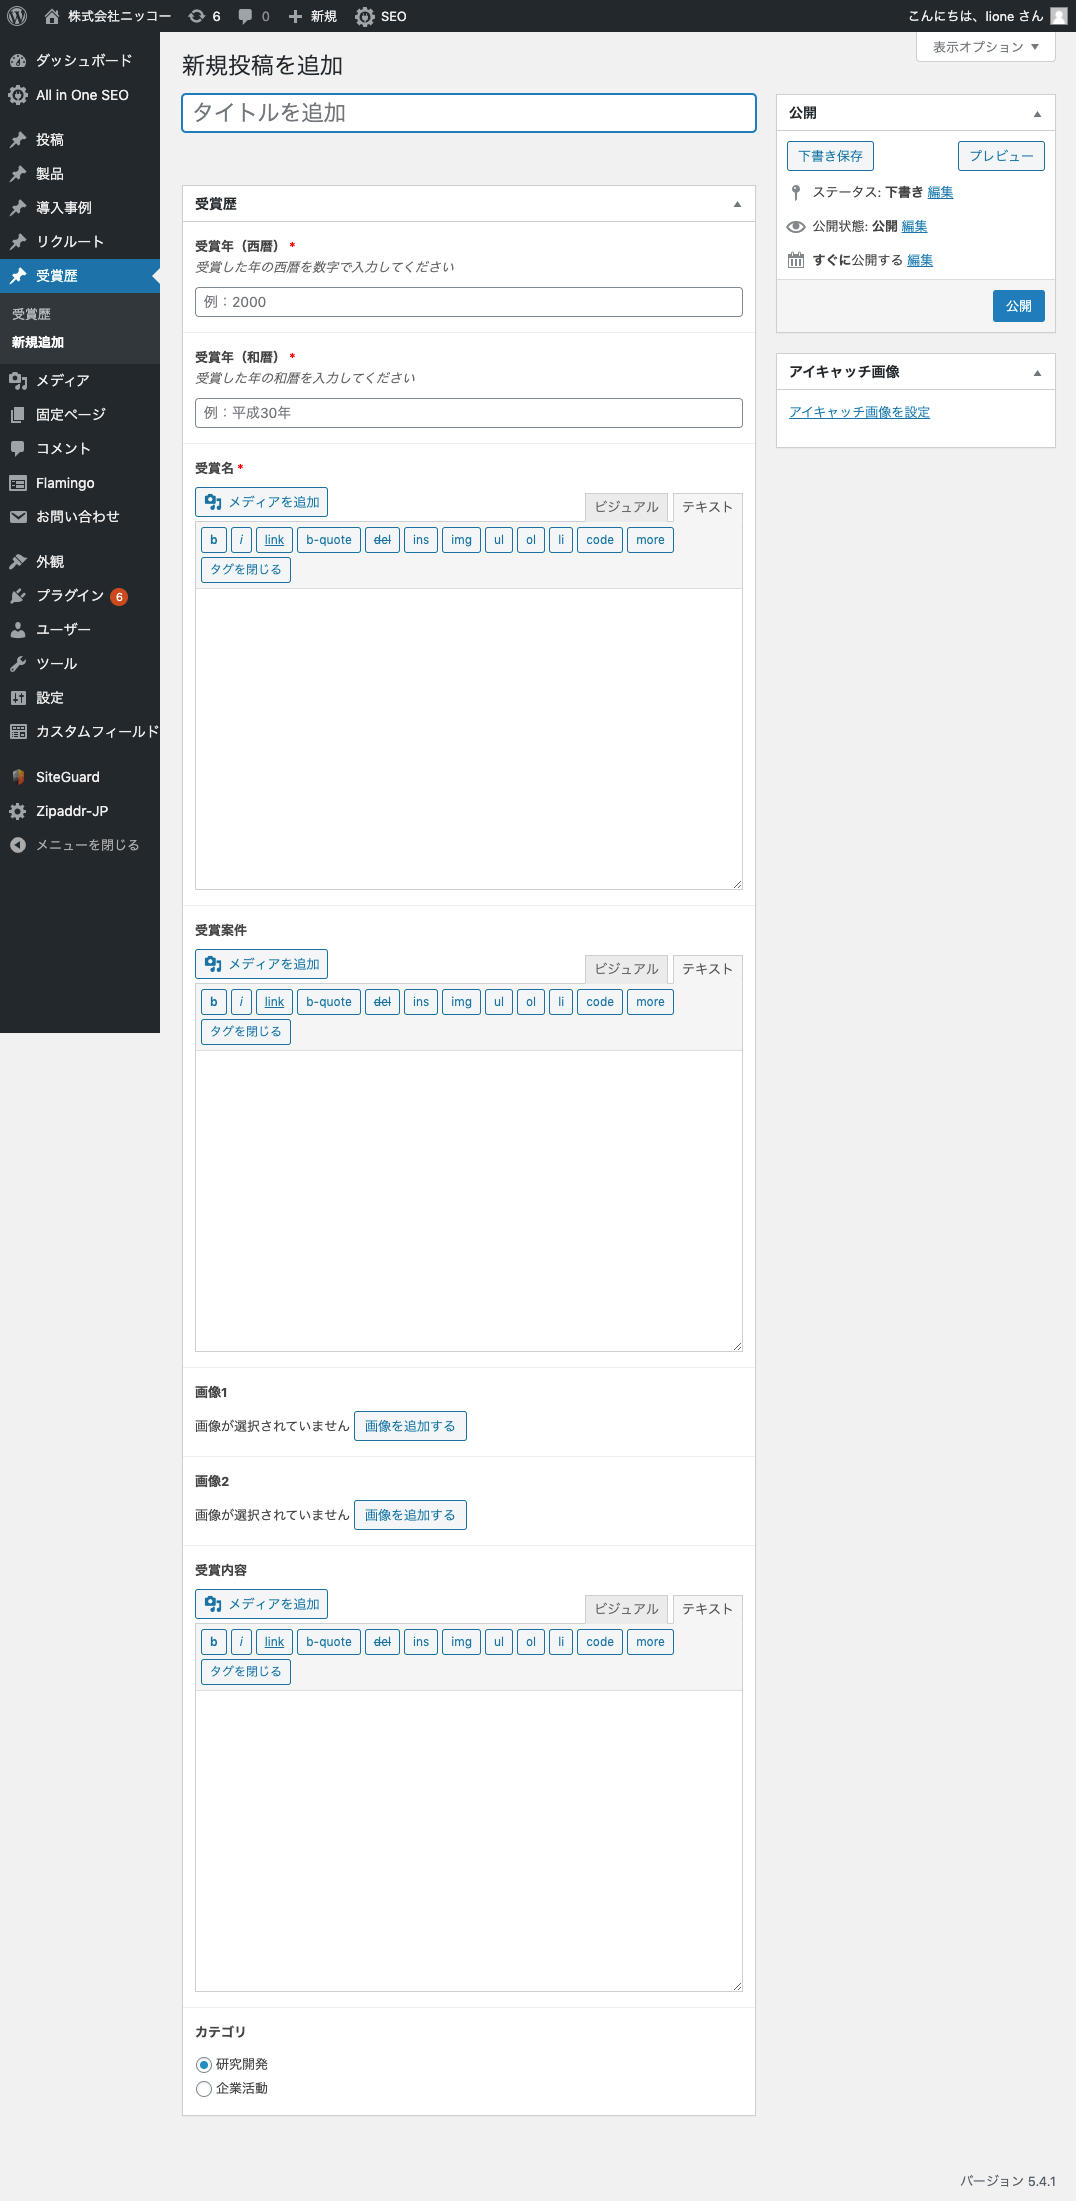This screenshot has height=2201, width=1076.
Task: Open the Dashboard (ダッシュボード) sidebar item
Action: (x=83, y=61)
